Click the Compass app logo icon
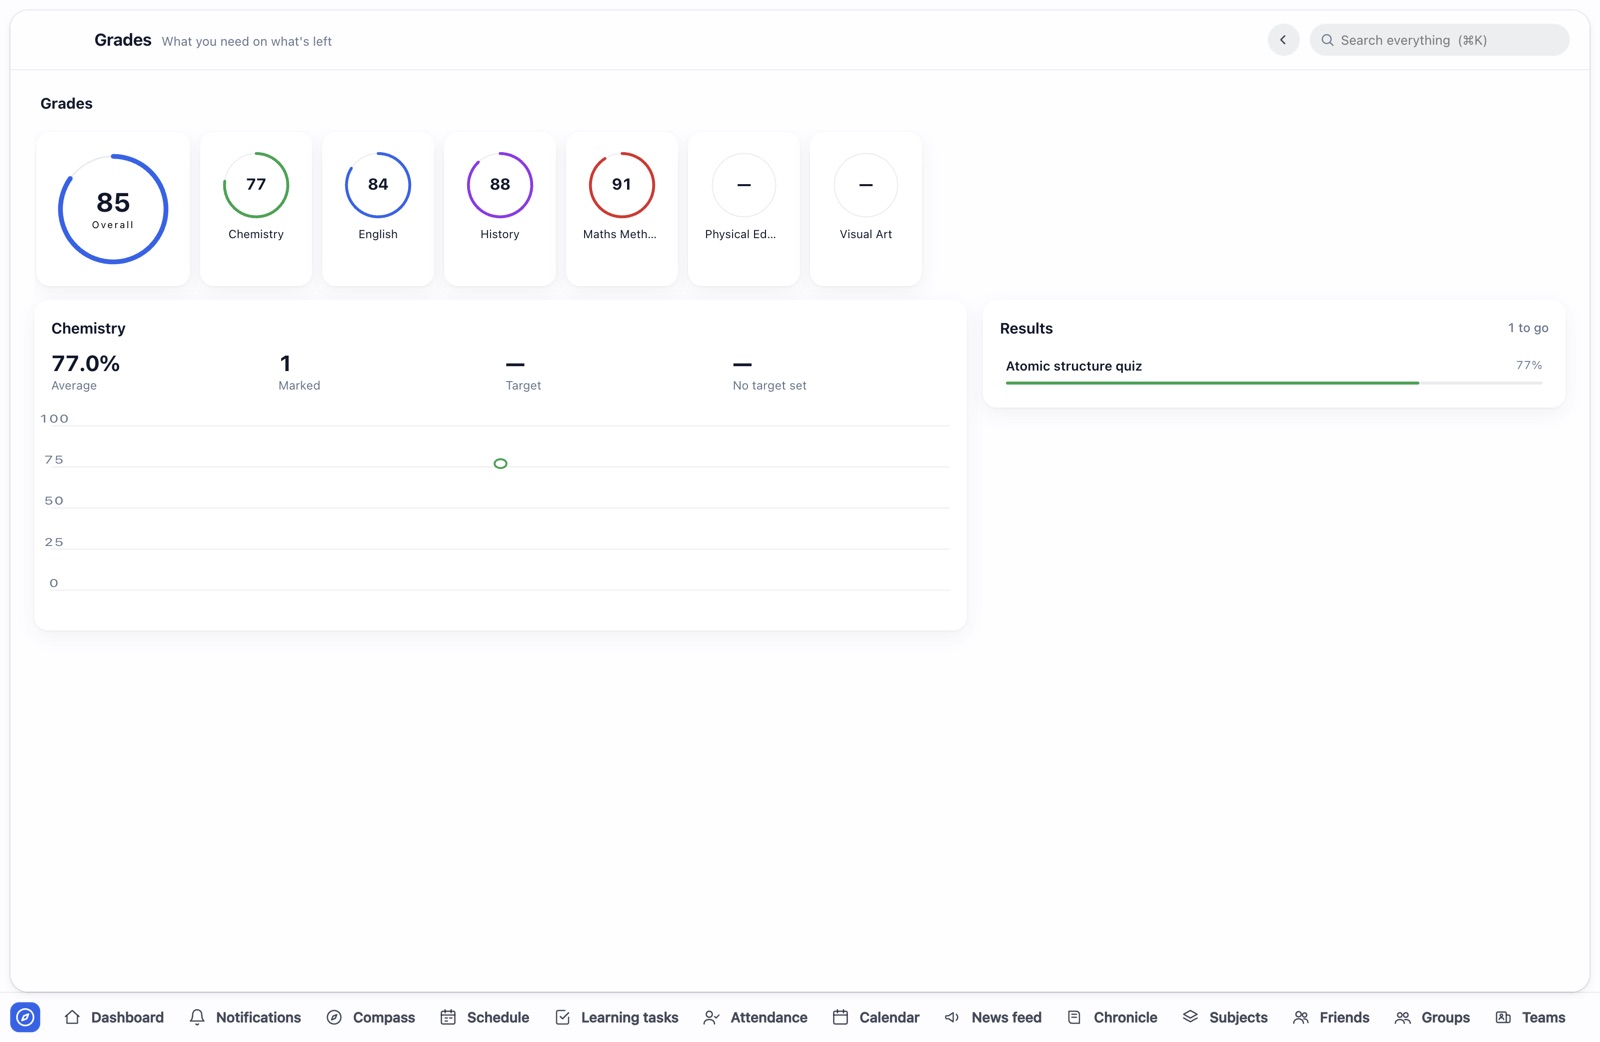This screenshot has width=1600, height=1042. pyautogui.click(x=25, y=1017)
